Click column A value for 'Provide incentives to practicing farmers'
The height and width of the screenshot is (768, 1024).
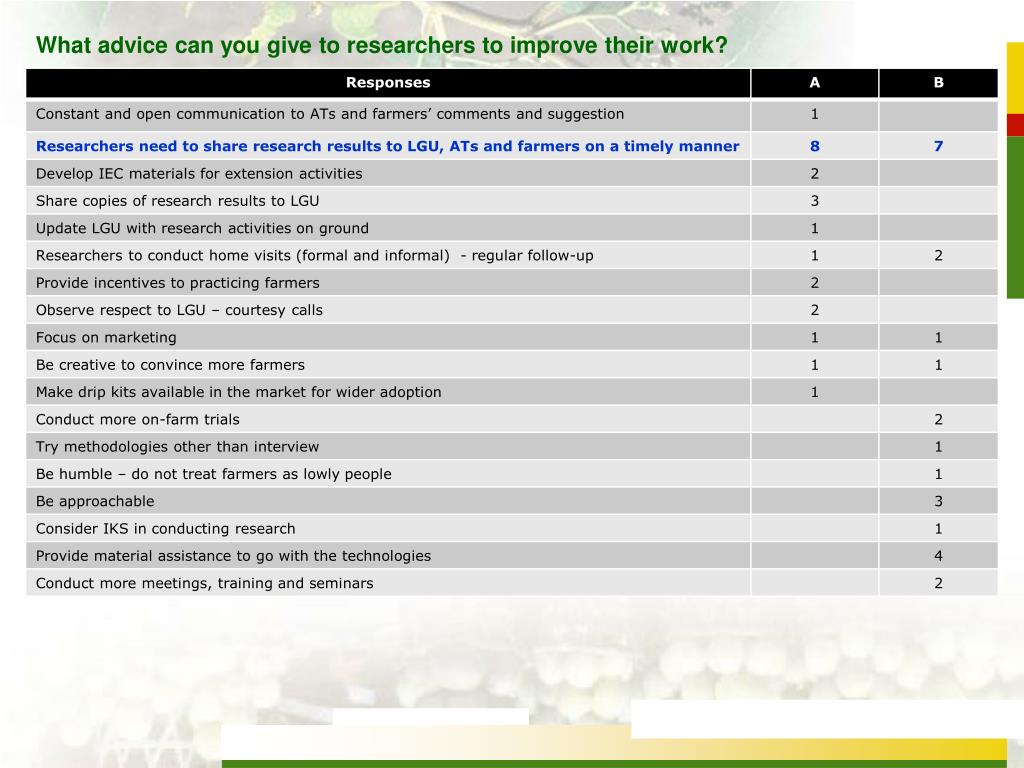[814, 283]
